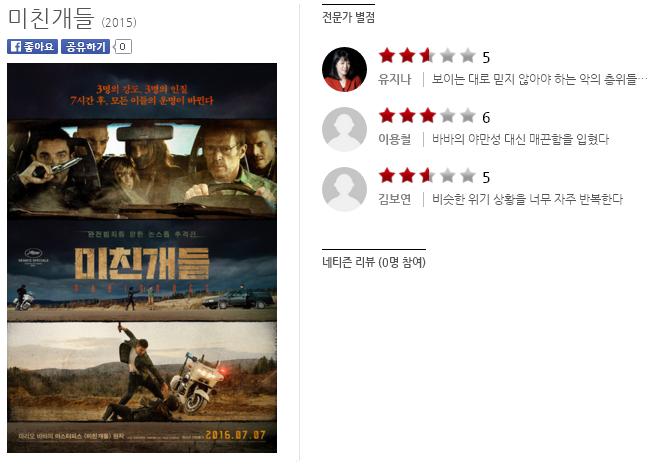Click the three-star rating in 이용철's review
Screen dimensions: 662x464
[x=427, y=116]
